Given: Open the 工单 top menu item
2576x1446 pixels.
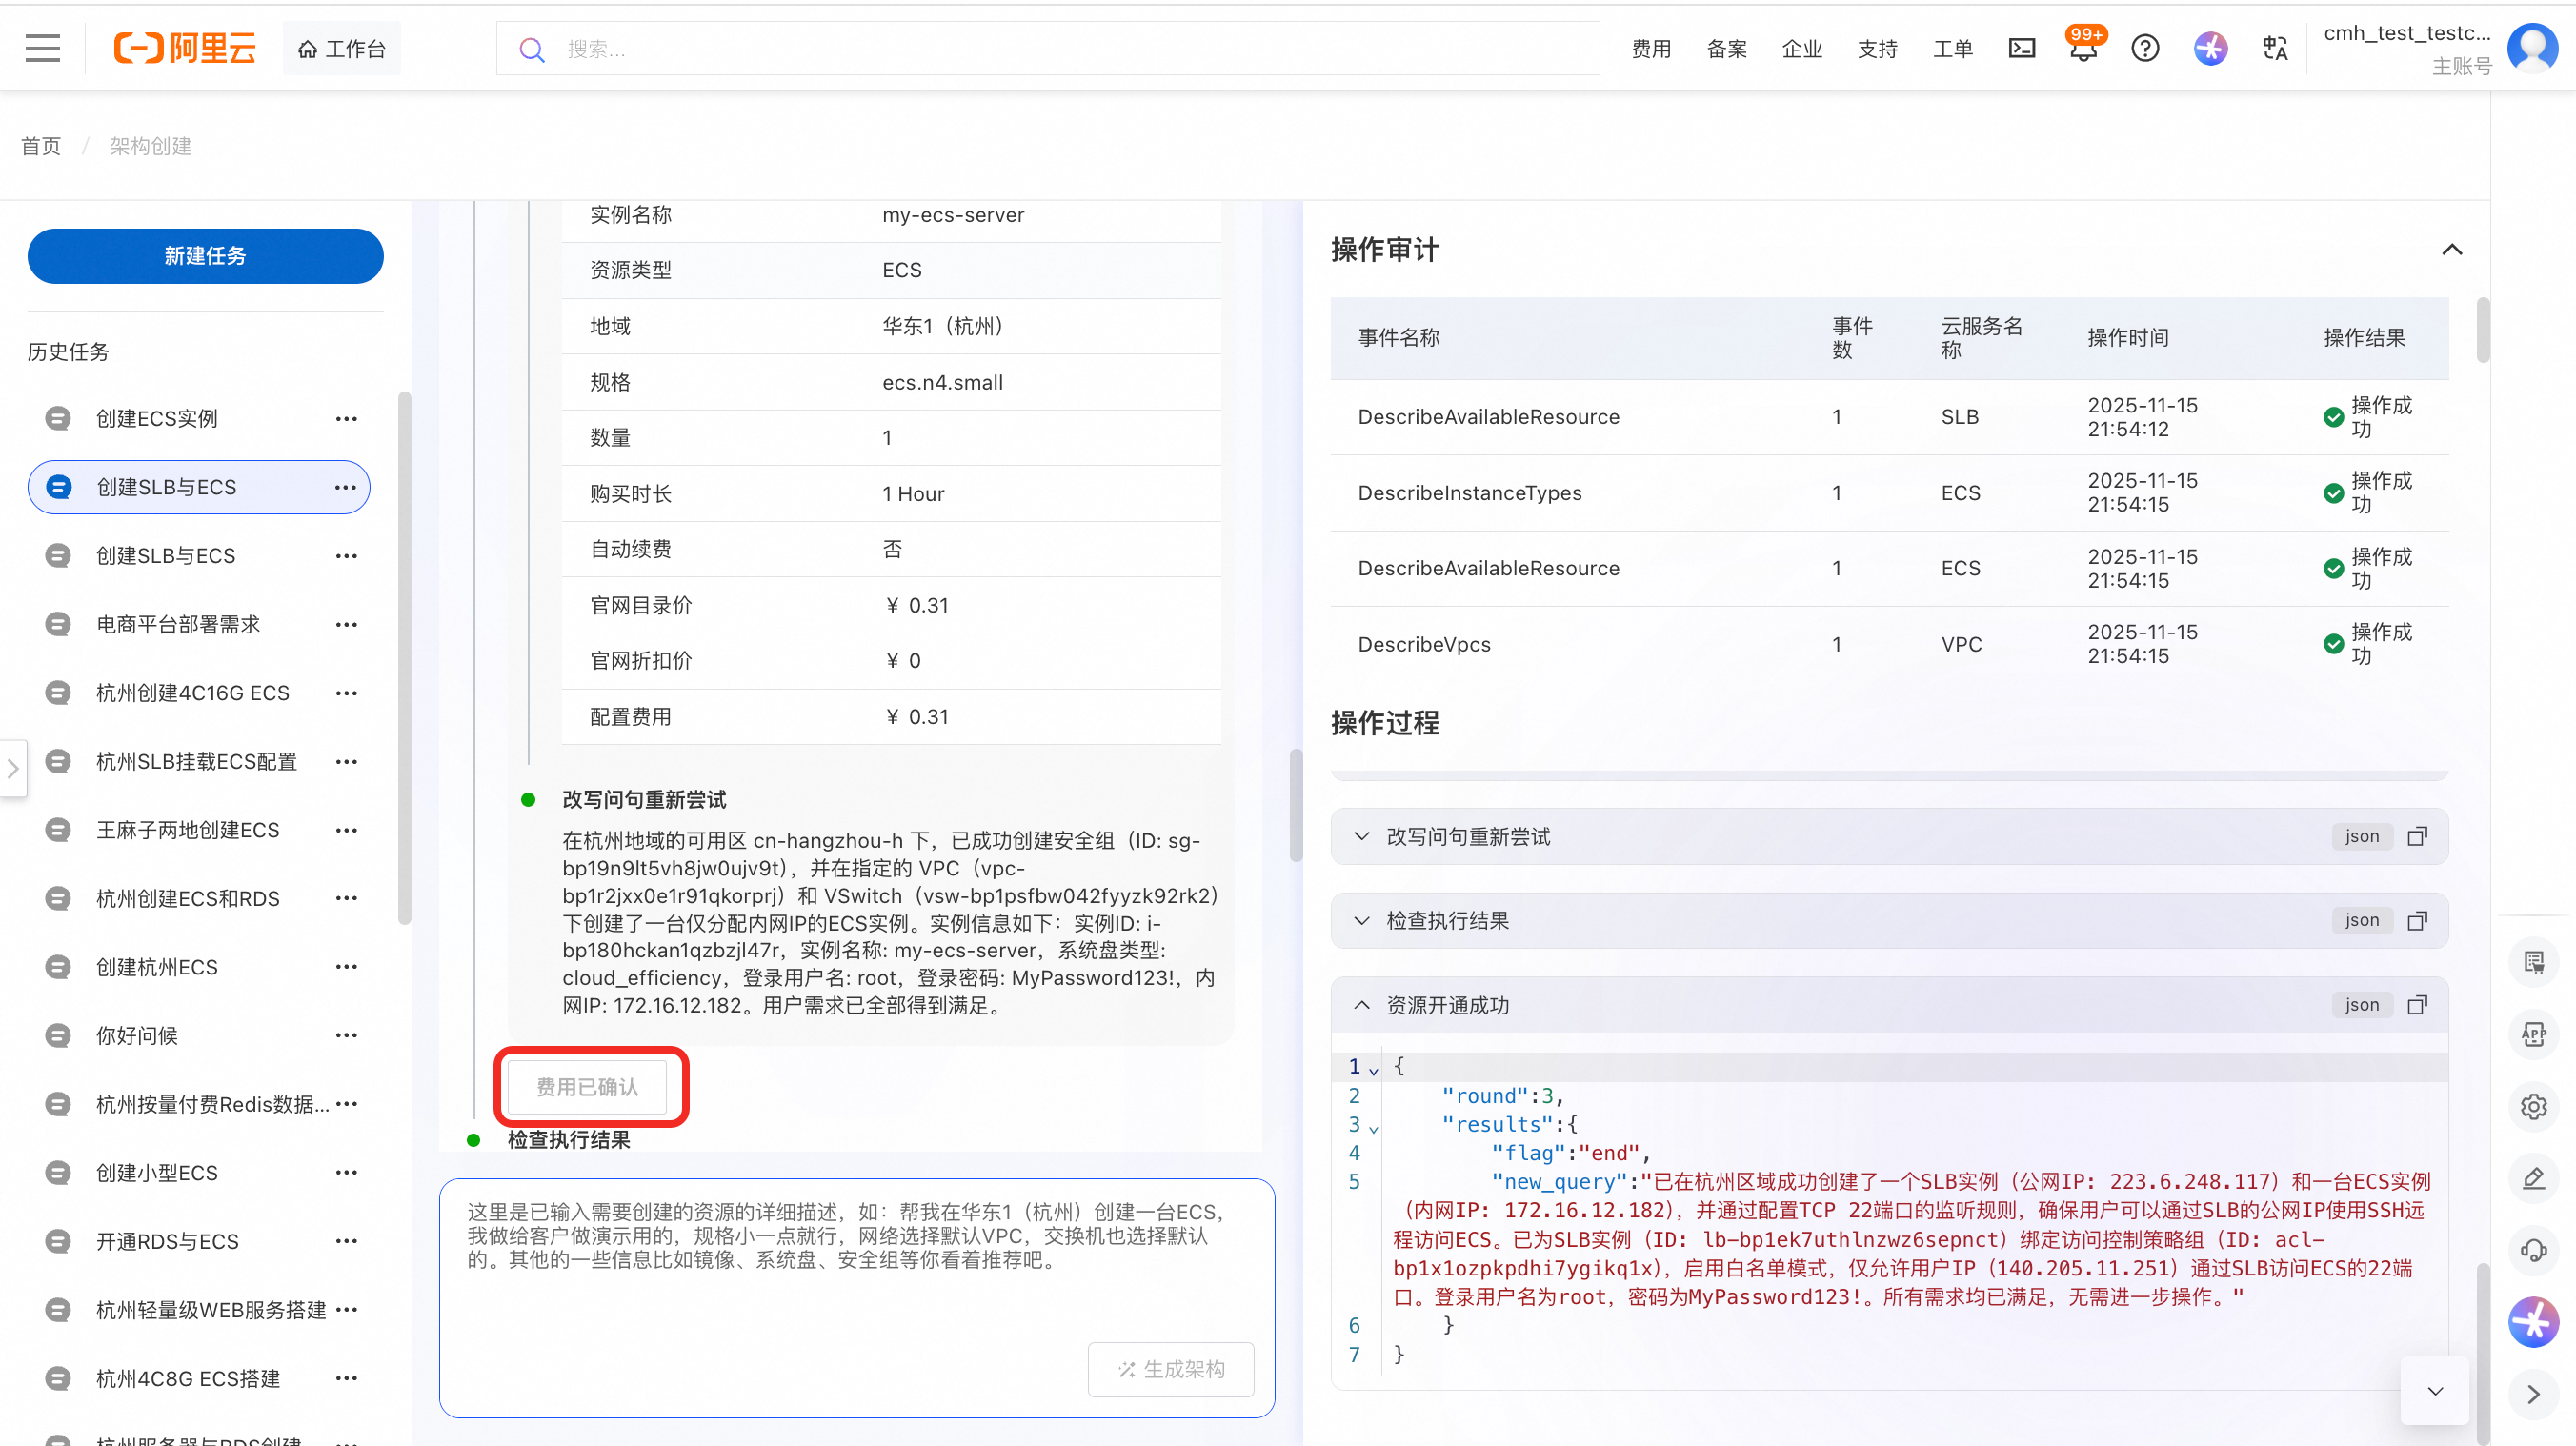Looking at the screenshot, I should click(x=1952, y=49).
